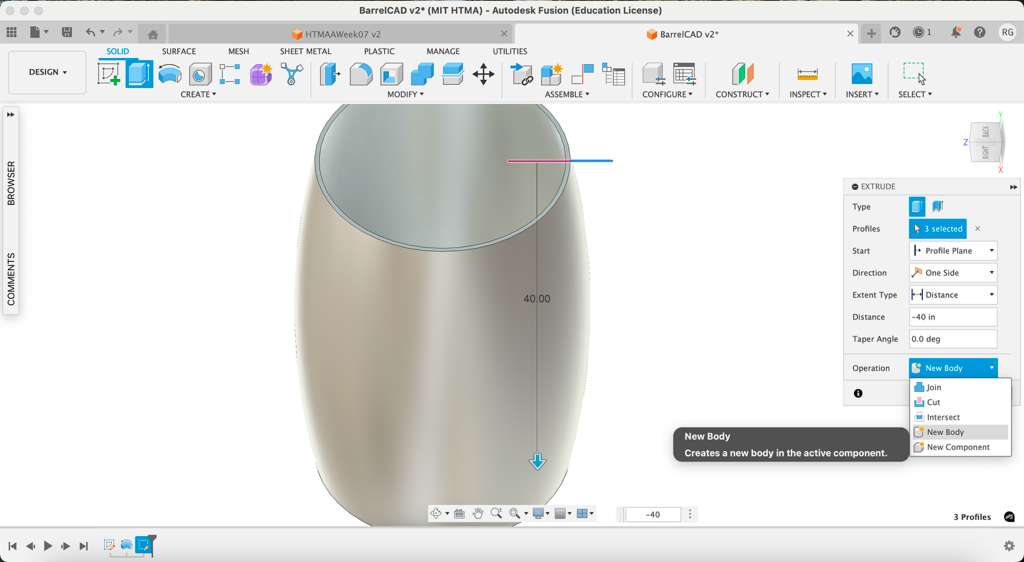1024x562 pixels.
Task: Select the Pan hand tool
Action: pyautogui.click(x=478, y=514)
